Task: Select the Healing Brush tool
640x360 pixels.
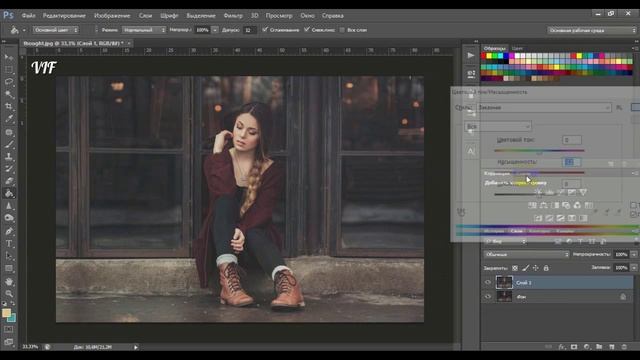Action: tap(9, 132)
